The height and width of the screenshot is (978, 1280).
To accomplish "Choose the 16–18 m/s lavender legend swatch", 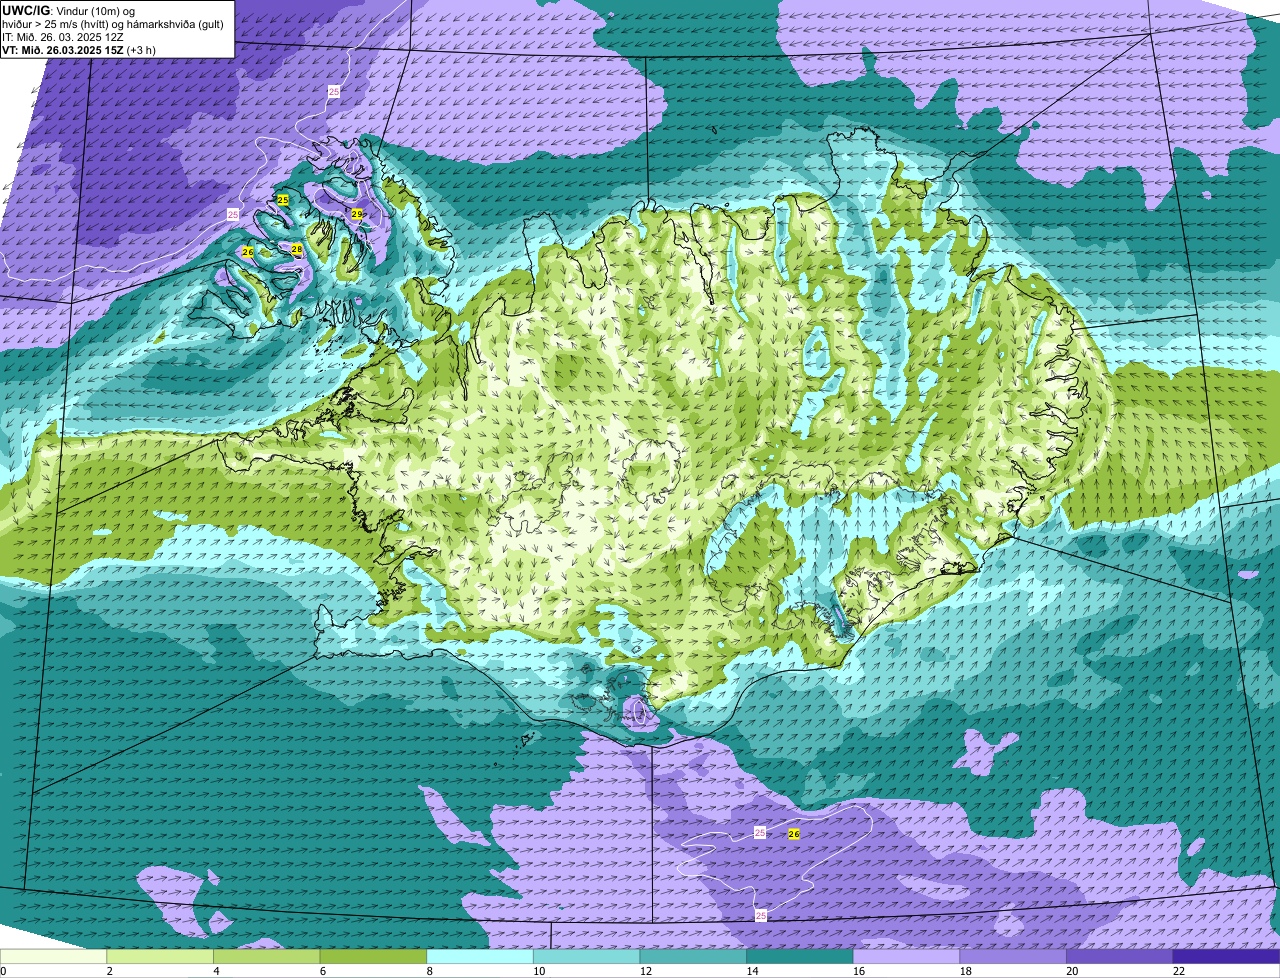I will point(907,956).
